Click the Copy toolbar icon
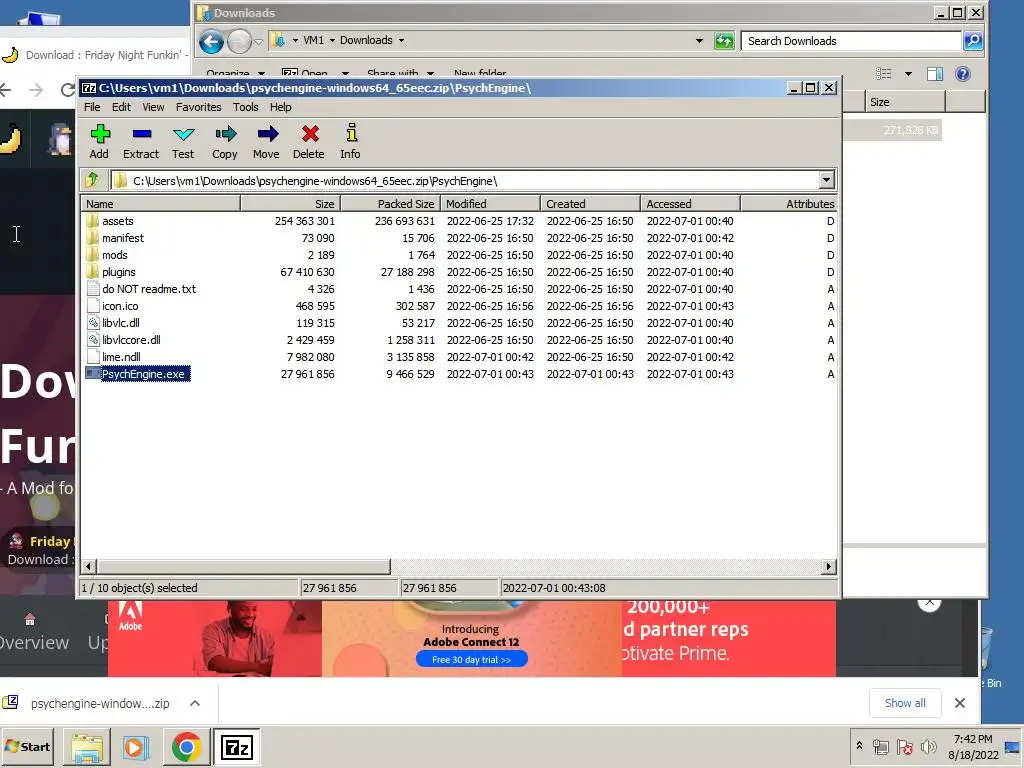Image resolution: width=1024 pixels, height=768 pixels. (225, 135)
